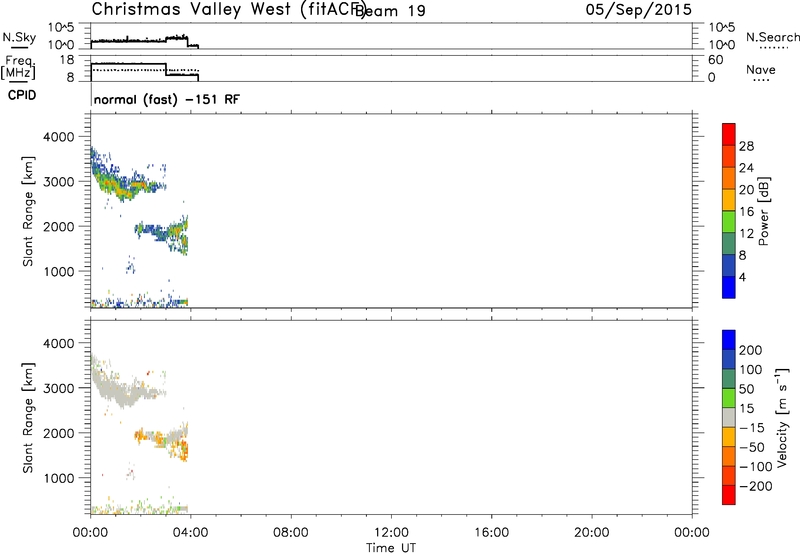Click the "Christmas Valley West (fitACF)" title
The height and width of the screenshot is (554, 800).
pyautogui.click(x=228, y=10)
